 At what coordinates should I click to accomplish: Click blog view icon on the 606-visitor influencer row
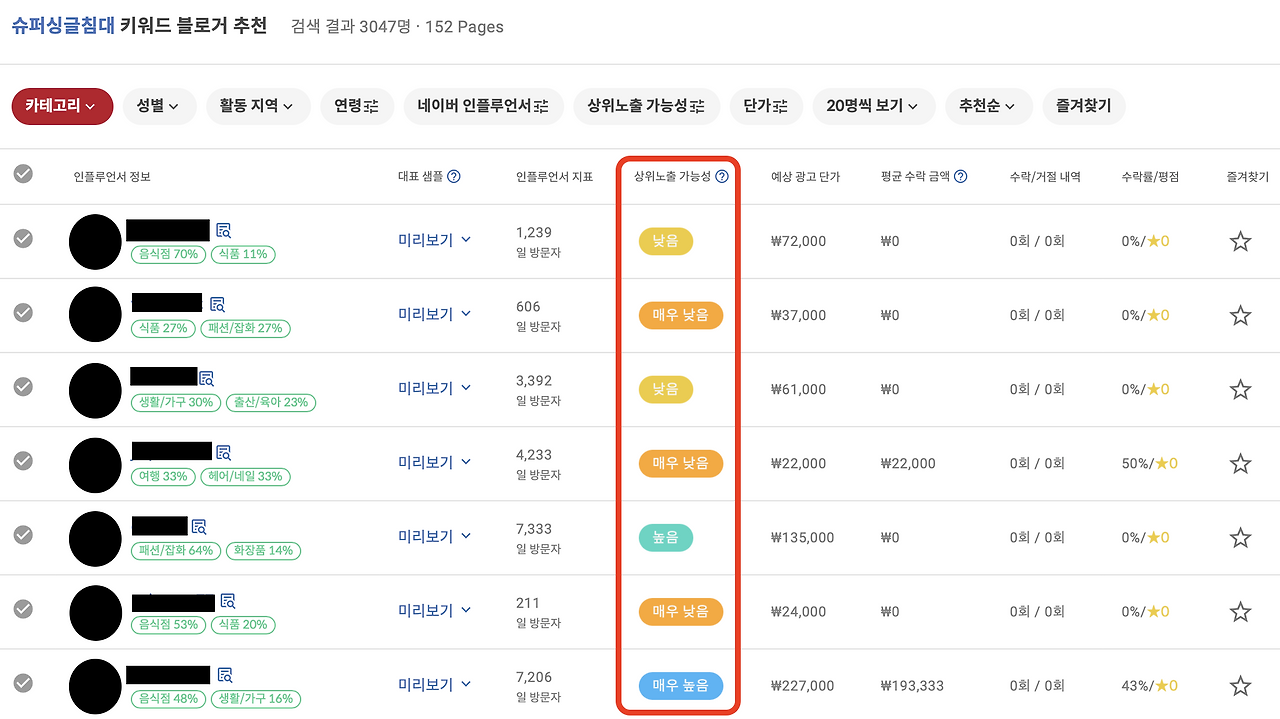[x=216, y=303]
